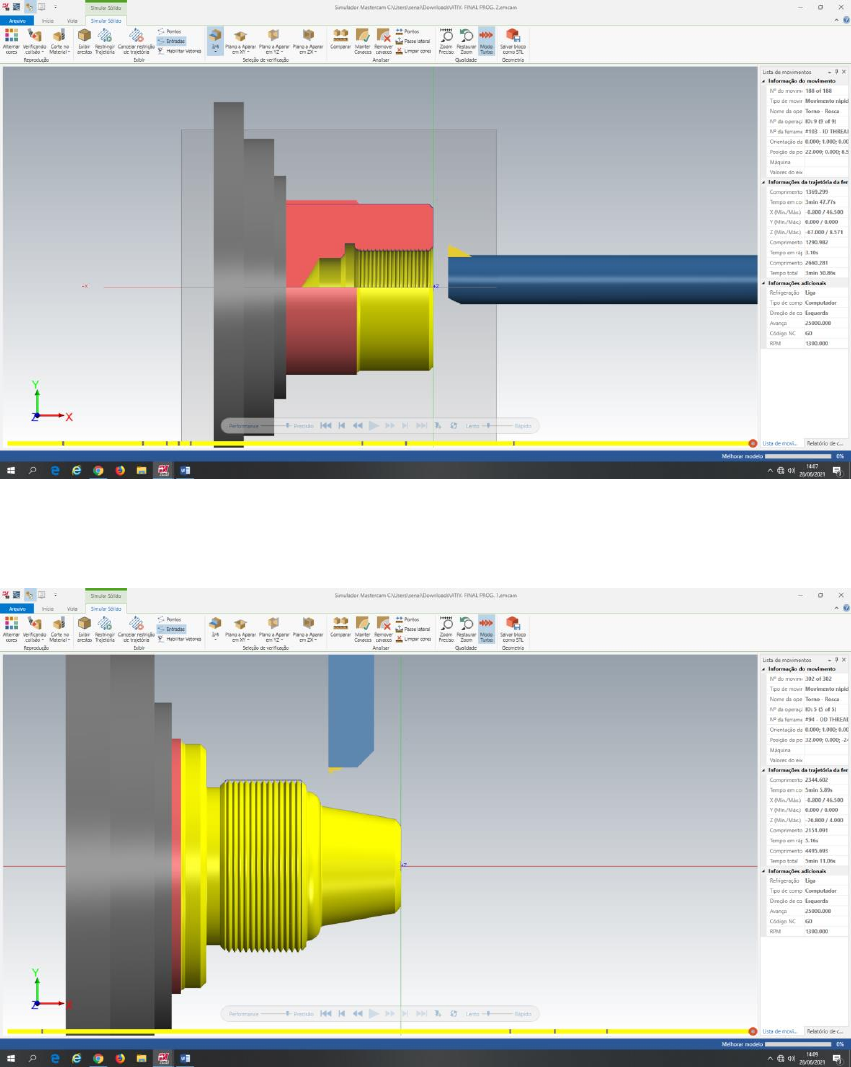This screenshot has height=1067, width=851.
Task: Click Remover cavaco icon in lower window
Action: pos(383,627)
